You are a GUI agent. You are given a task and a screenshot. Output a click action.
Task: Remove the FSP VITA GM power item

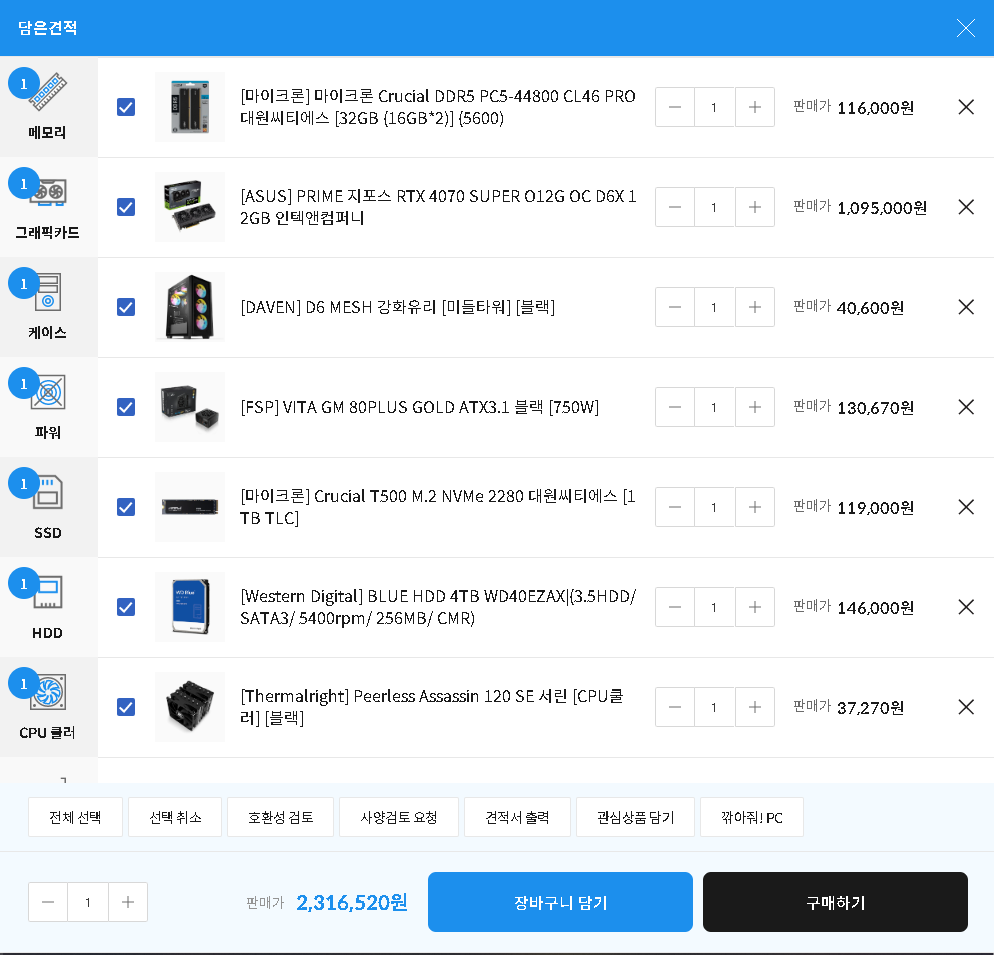coord(965,407)
